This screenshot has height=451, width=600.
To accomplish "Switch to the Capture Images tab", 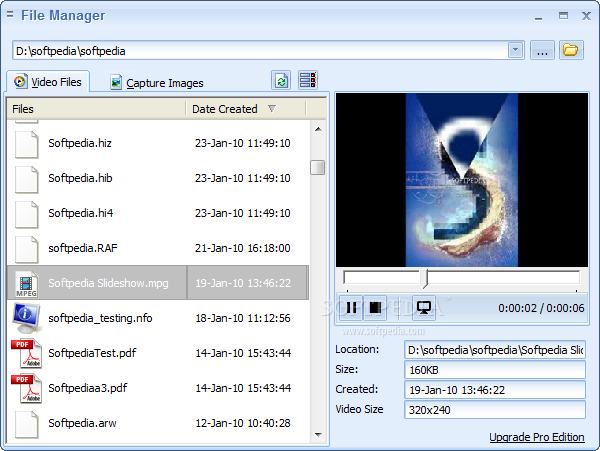I will pos(157,83).
